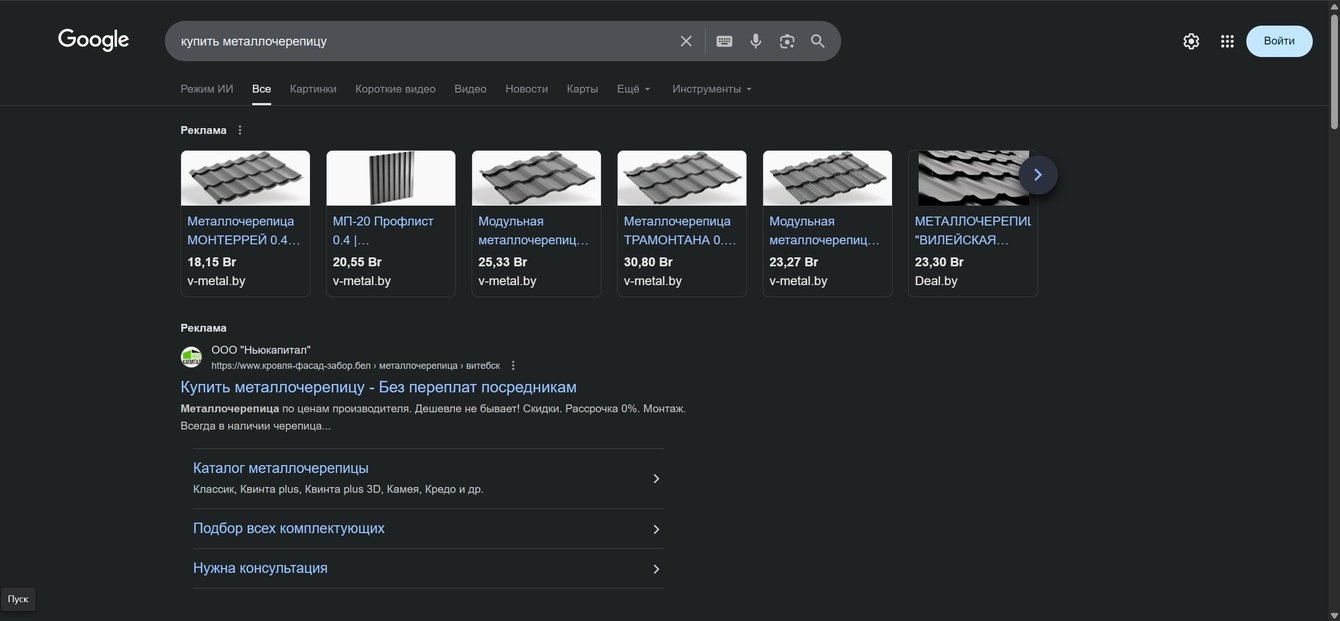The width and height of the screenshot is (1340, 621).
Task: Open the on-screen keyboard input tool
Action: (724, 41)
